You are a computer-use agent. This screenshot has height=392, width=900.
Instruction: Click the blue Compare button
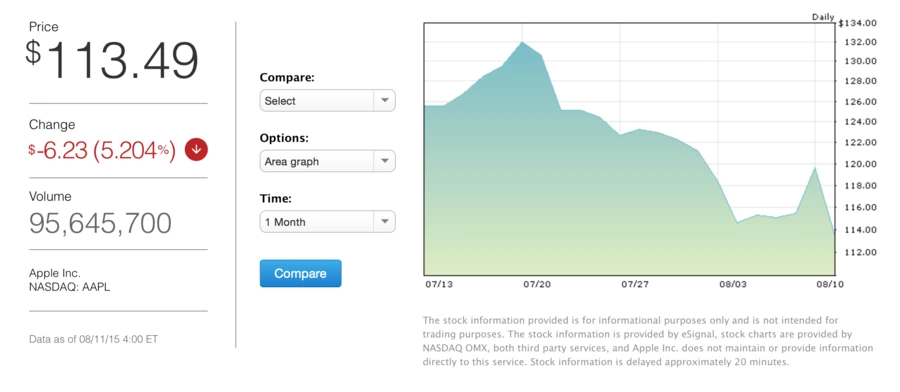click(x=300, y=273)
